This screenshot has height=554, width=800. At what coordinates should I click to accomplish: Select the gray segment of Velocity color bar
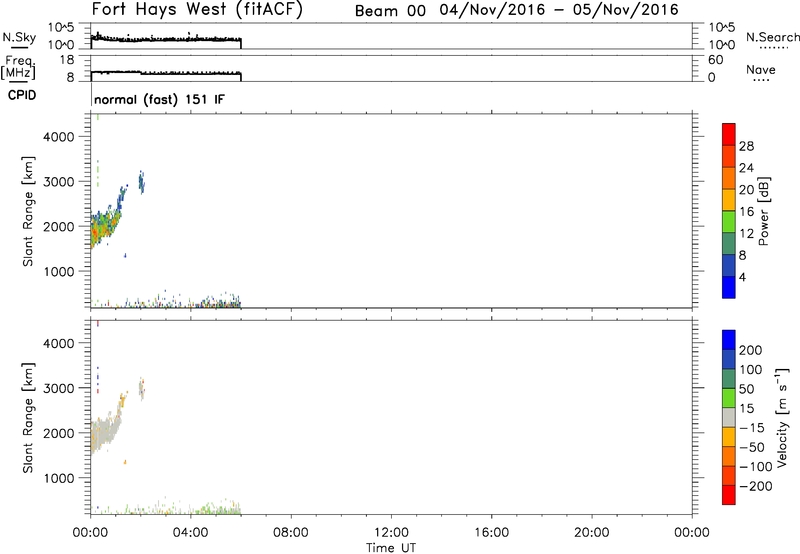(x=729, y=417)
